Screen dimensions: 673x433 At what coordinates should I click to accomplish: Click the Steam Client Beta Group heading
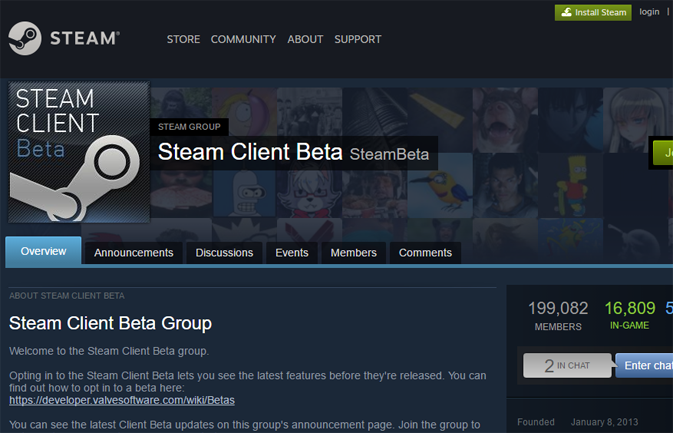pos(110,323)
